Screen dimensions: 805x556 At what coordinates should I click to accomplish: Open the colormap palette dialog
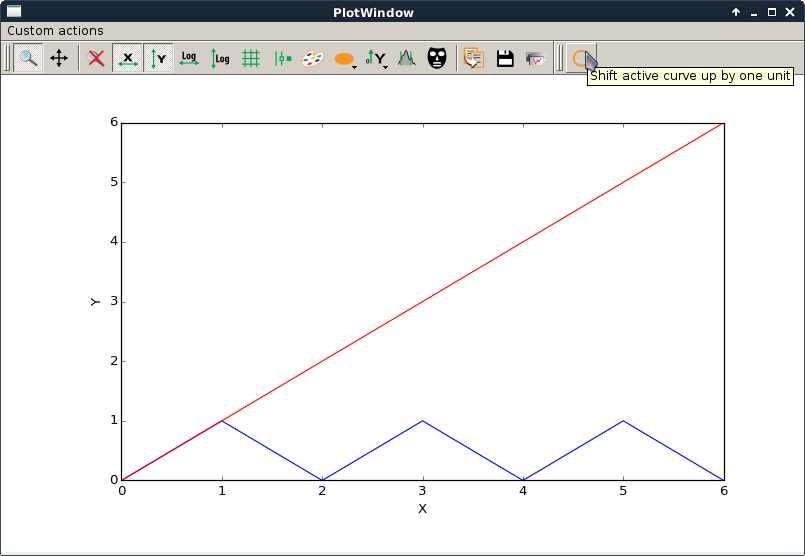313,58
